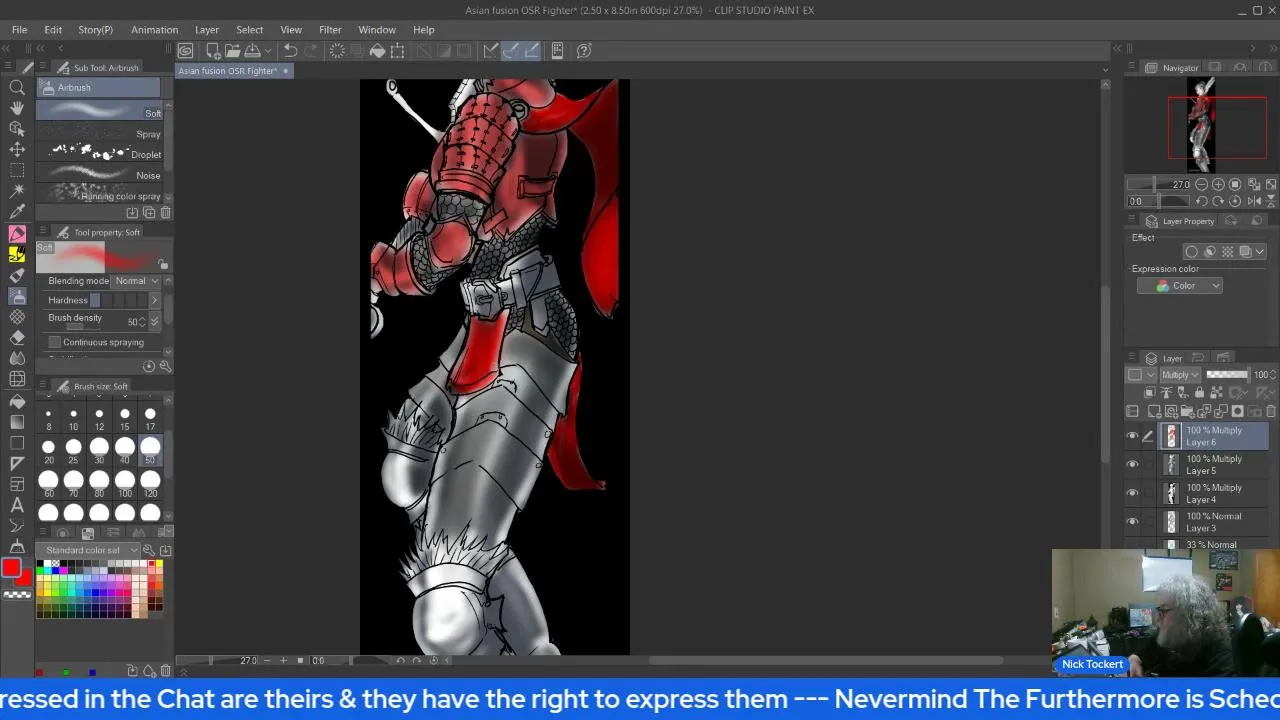Select the Zoom magnifier tool
The width and height of the screenshot is (1280, 720).
pos(17,88)
